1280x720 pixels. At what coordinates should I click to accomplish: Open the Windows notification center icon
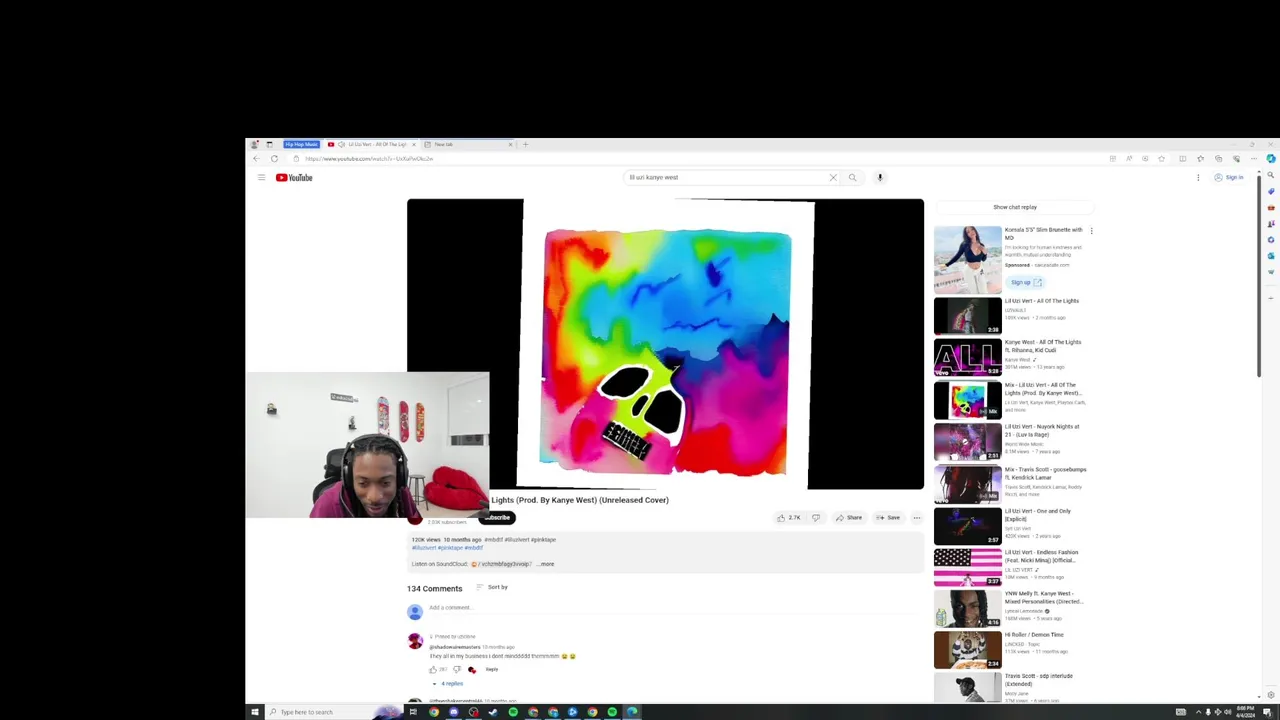pos(1267,712)
